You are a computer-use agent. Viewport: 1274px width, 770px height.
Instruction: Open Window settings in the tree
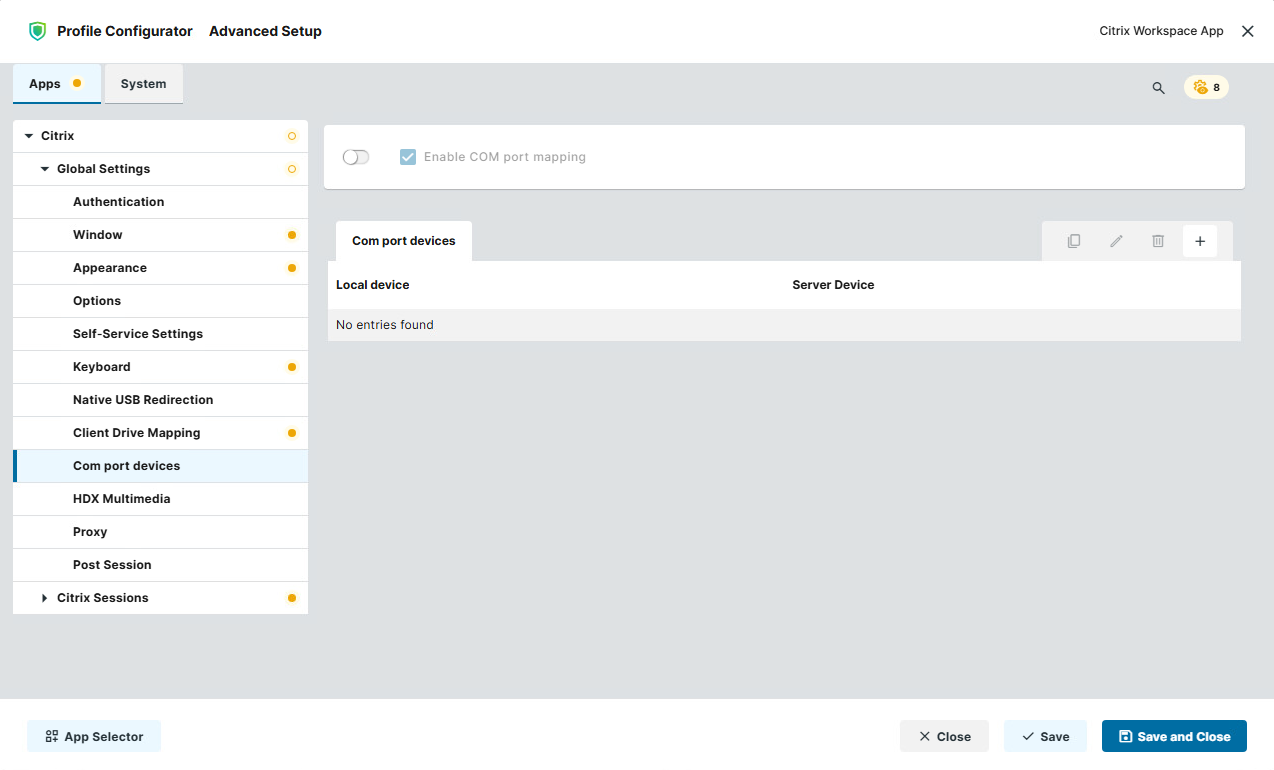[160, 235]
